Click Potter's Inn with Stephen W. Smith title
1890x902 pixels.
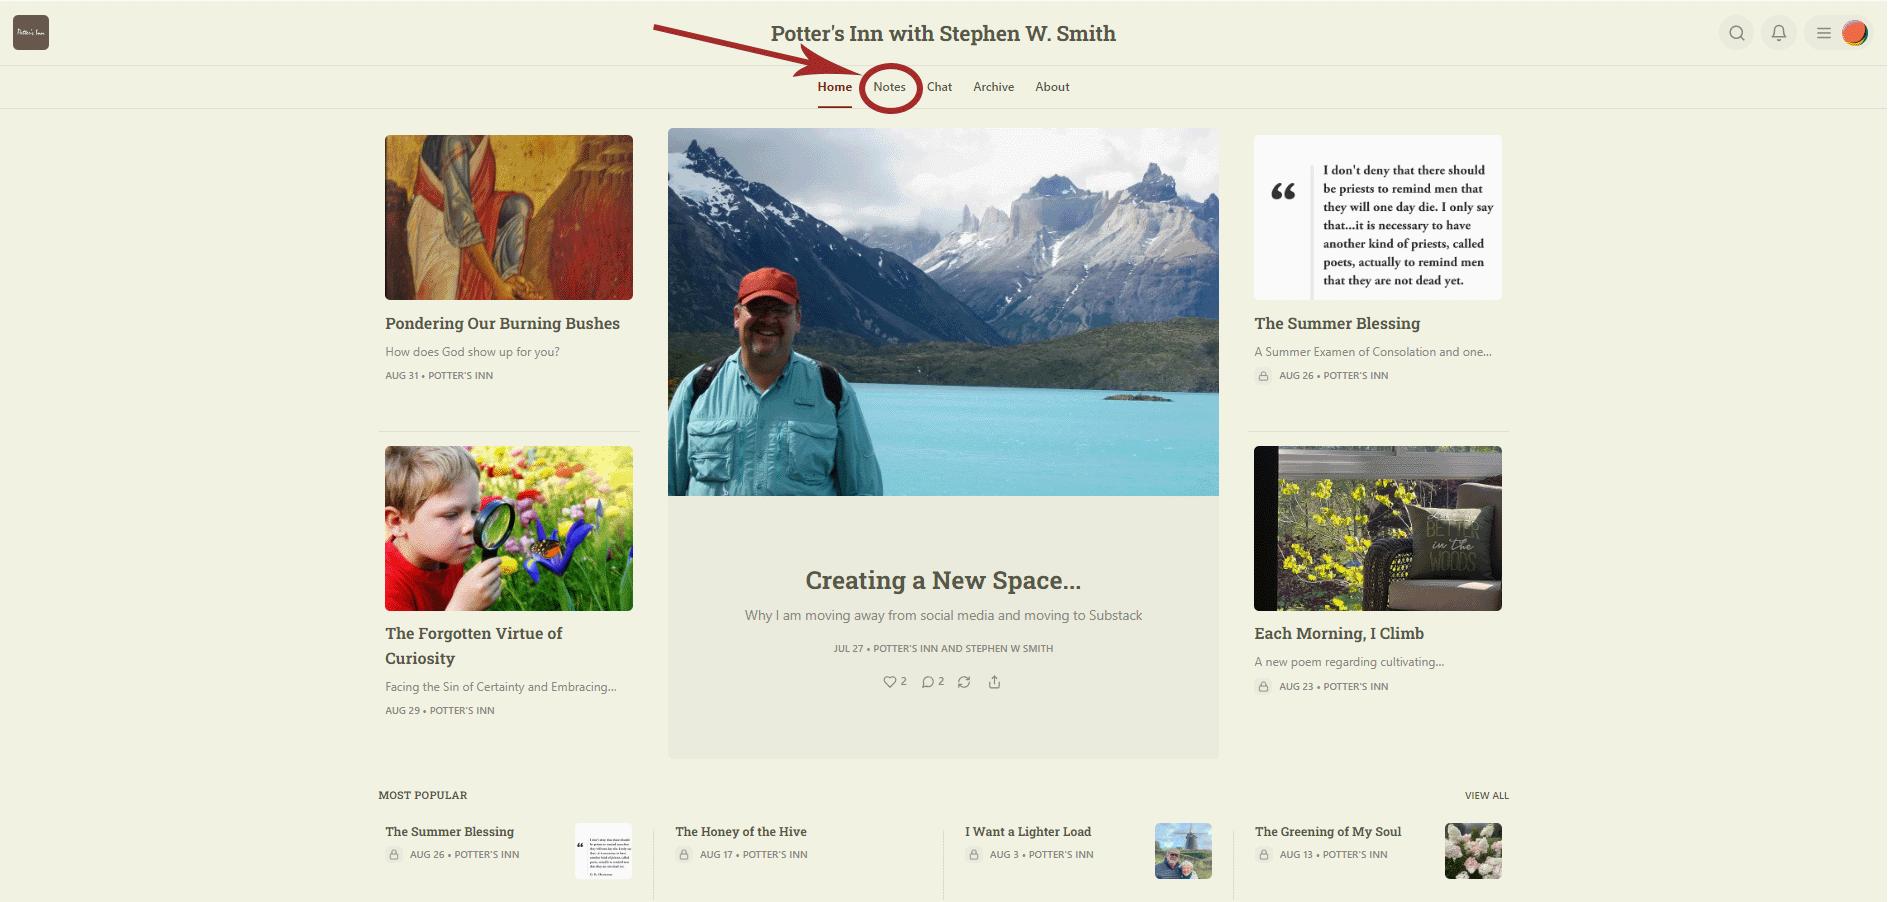click(943, 34)
